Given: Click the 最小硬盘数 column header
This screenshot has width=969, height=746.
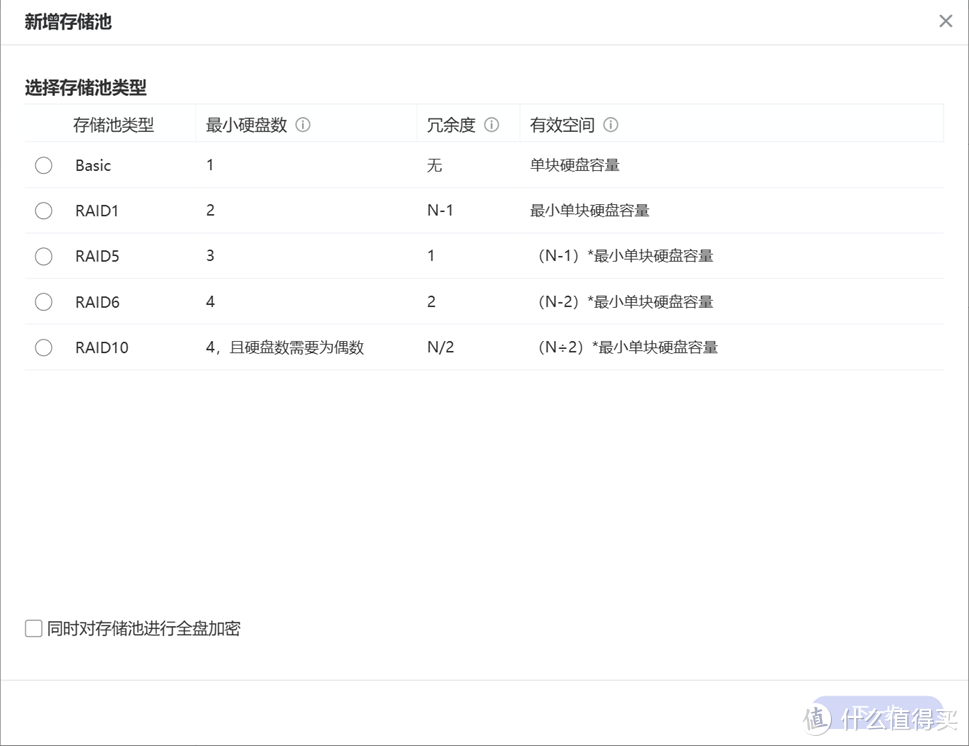Looking at the screenshot, I should pos(247,124).
